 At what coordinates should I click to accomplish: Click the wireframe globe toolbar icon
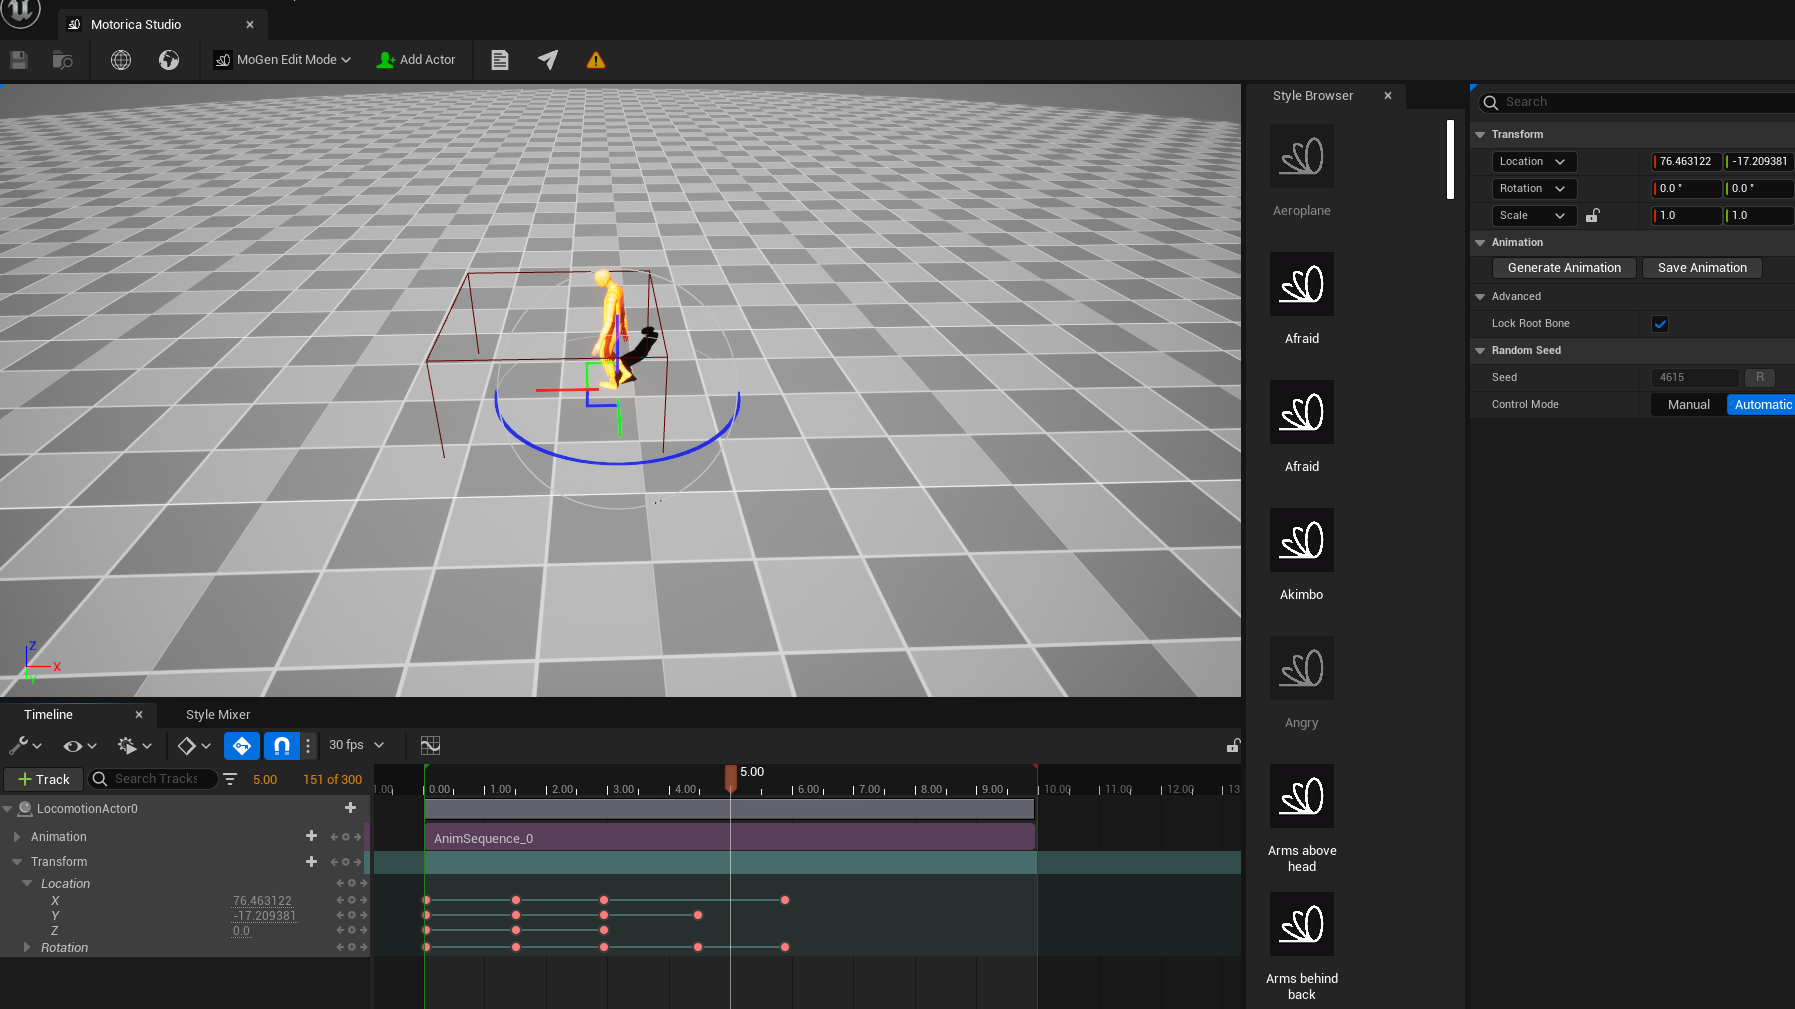[x=121, y=60]
